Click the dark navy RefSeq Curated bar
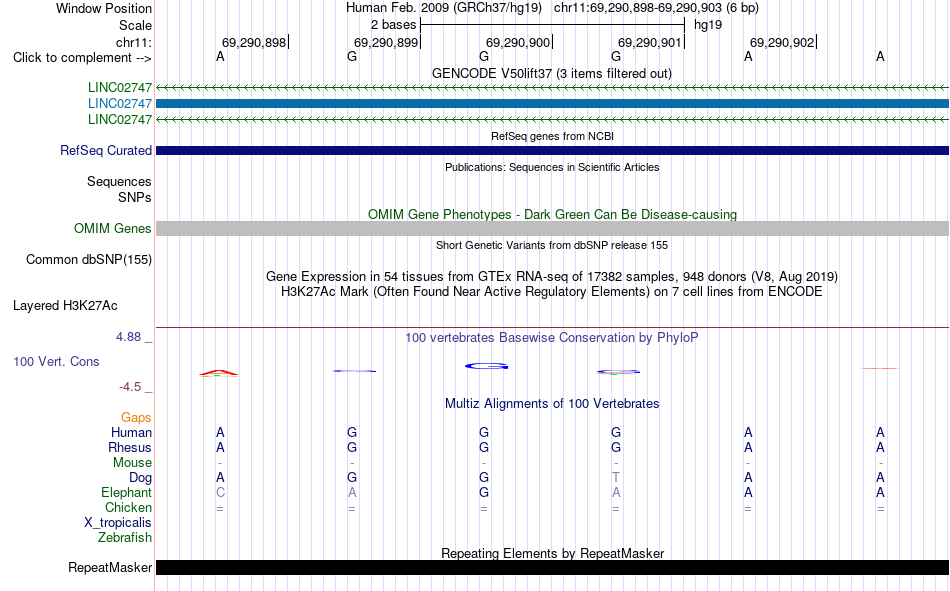Screen dimensions: 950x591 tap(552, 150)
